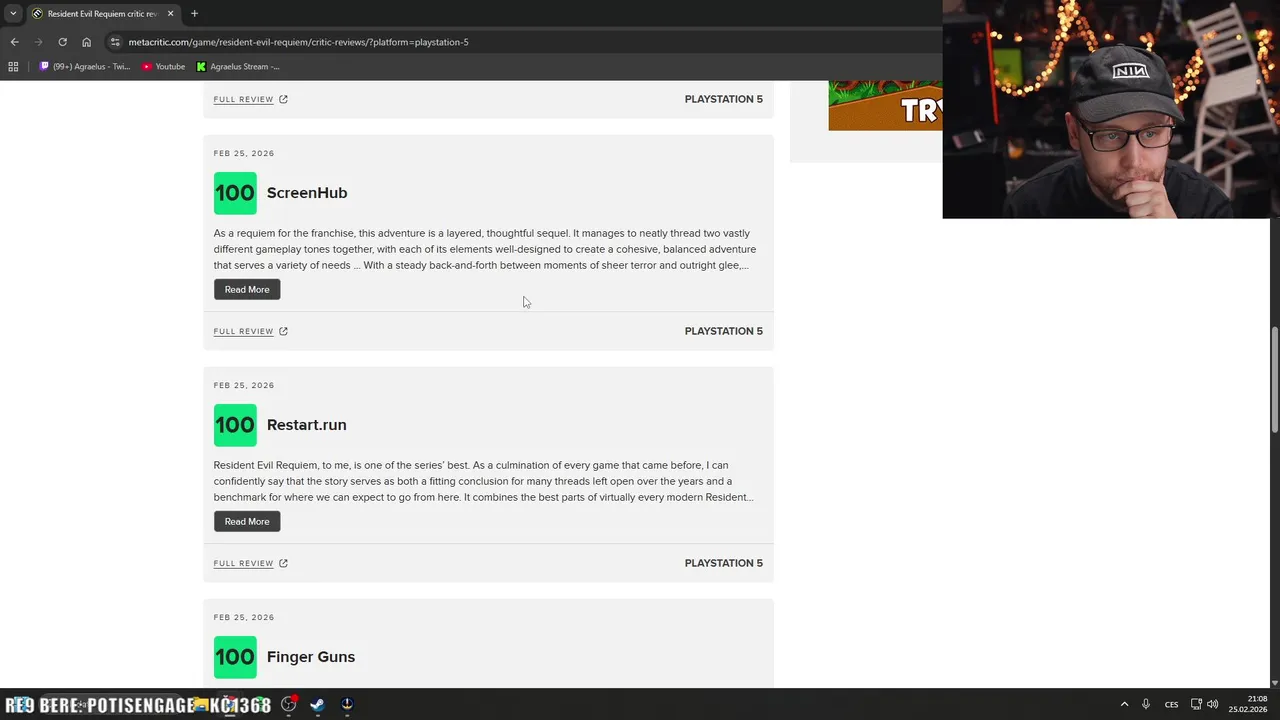Open the Youtube bookmark
Viewport: 1280px width, 720px height.
coord(163,67)
